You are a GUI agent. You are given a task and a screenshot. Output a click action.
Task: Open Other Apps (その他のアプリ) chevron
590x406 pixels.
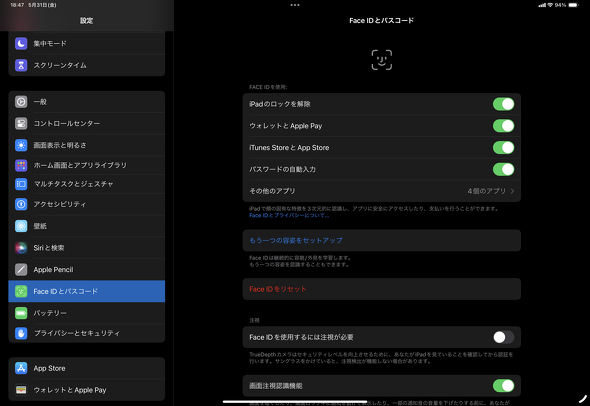pyautogui.click(x=512, y=191)
